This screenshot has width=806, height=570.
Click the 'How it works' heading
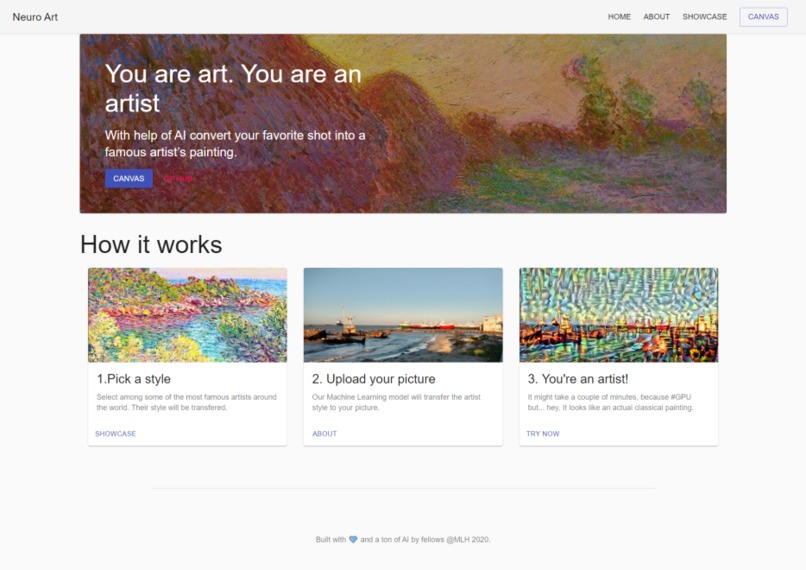pos(151,244)
